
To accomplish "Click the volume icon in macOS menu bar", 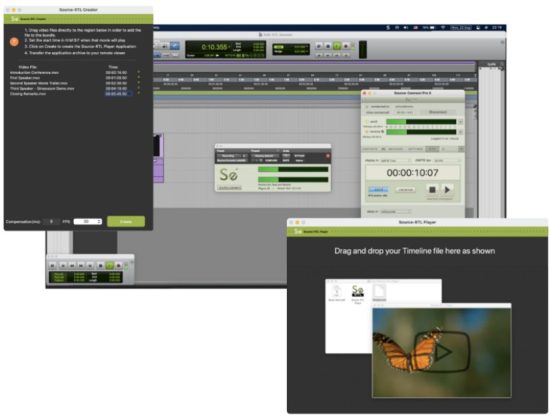I will (406, 27).
